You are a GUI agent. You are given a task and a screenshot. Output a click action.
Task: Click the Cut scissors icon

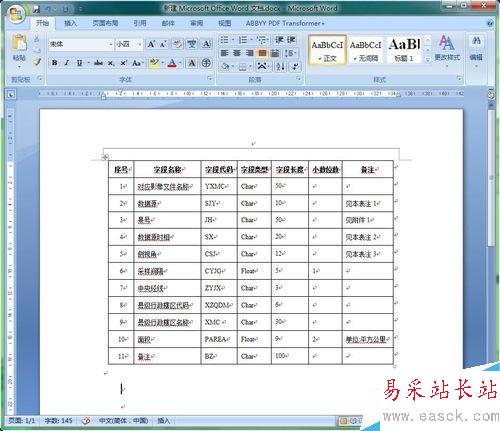click(36, 39)
